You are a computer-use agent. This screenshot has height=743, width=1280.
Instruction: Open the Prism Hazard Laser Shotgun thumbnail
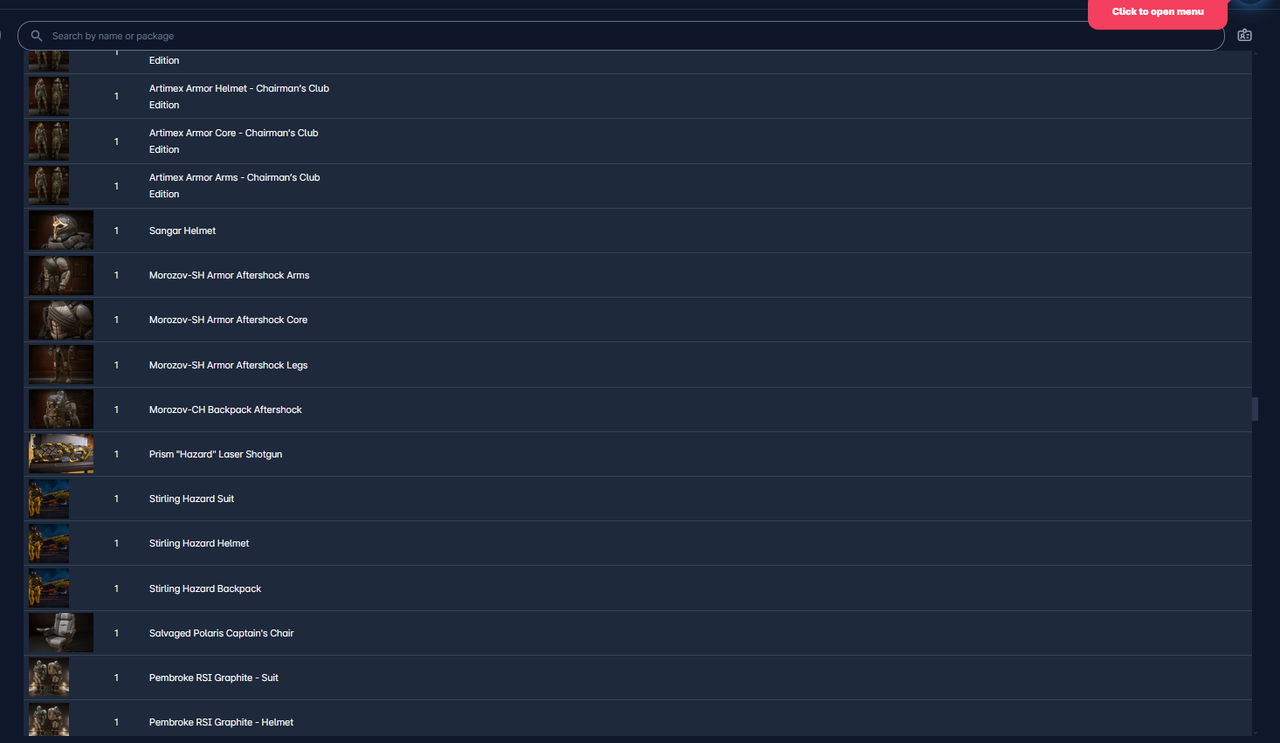pos(61,454)
